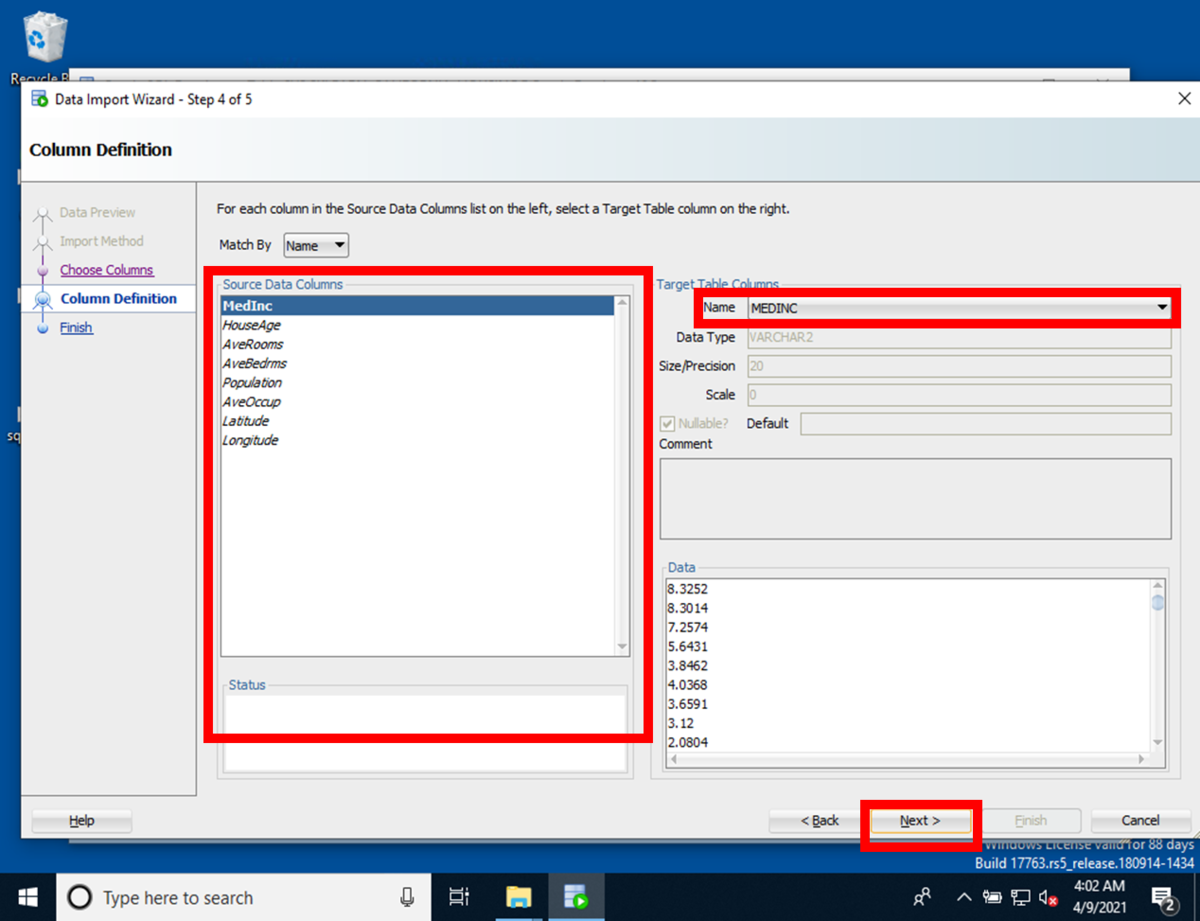Click data value 2.0804
The image size is (1200, 921).
click(x=687, y=742)
